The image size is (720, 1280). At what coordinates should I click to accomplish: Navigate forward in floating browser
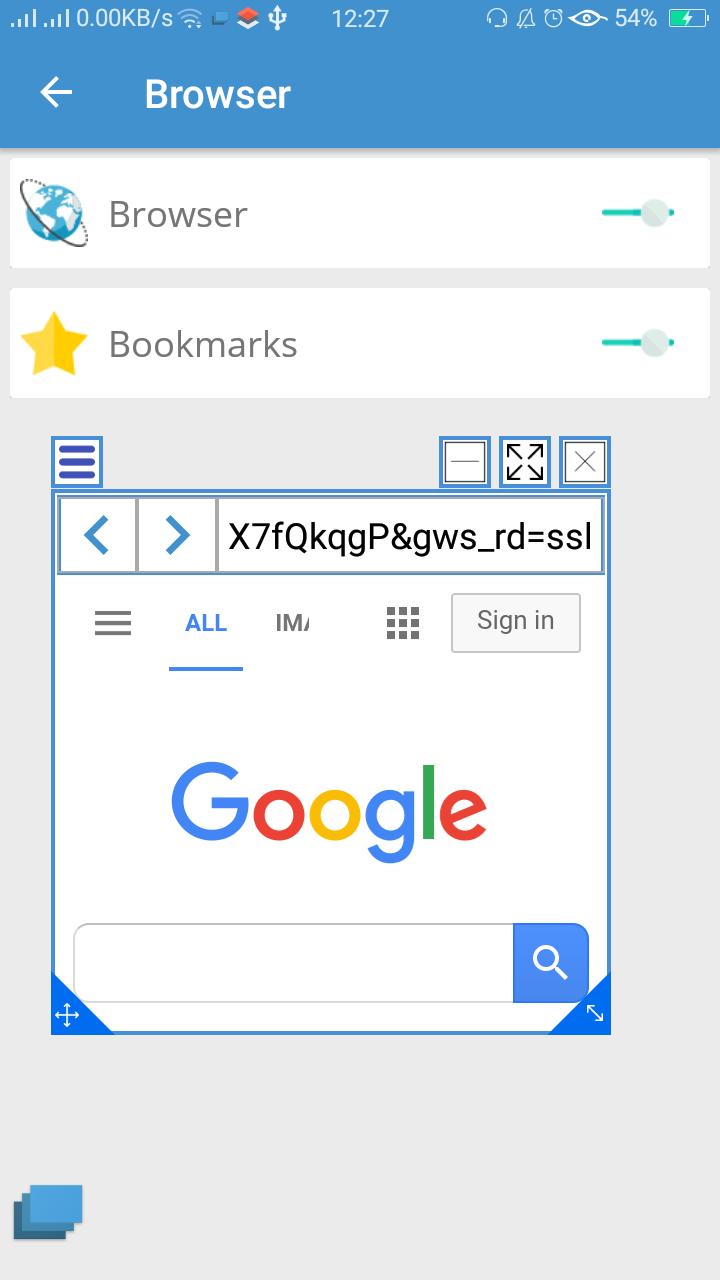click(x=177, y=535)
